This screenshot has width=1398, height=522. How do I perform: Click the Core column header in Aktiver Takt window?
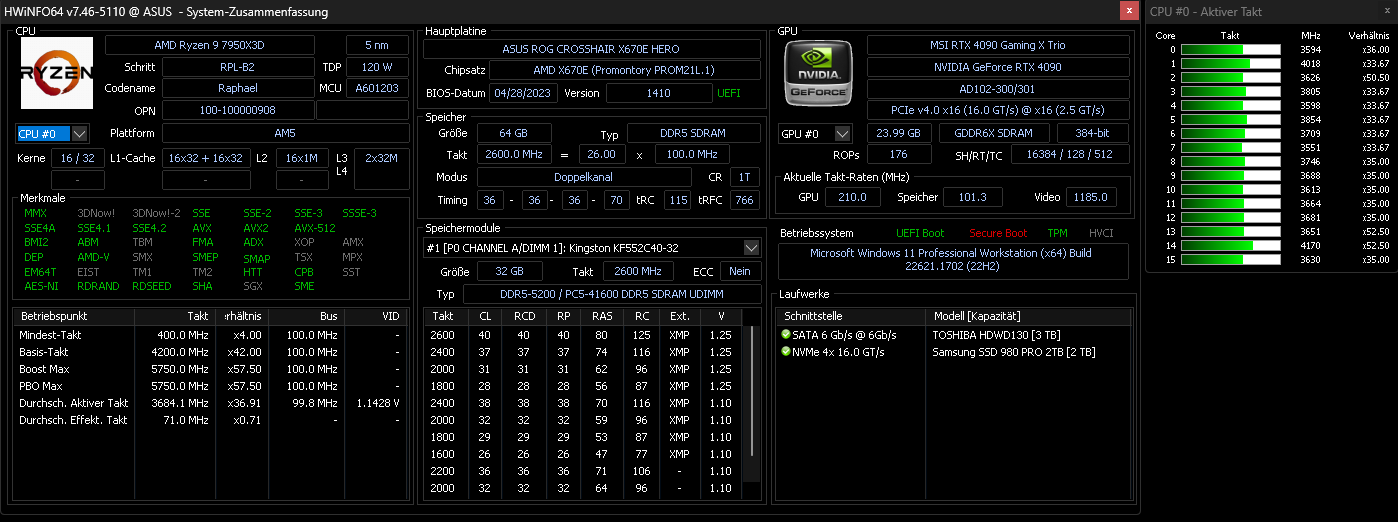(x=1165, y=35)
